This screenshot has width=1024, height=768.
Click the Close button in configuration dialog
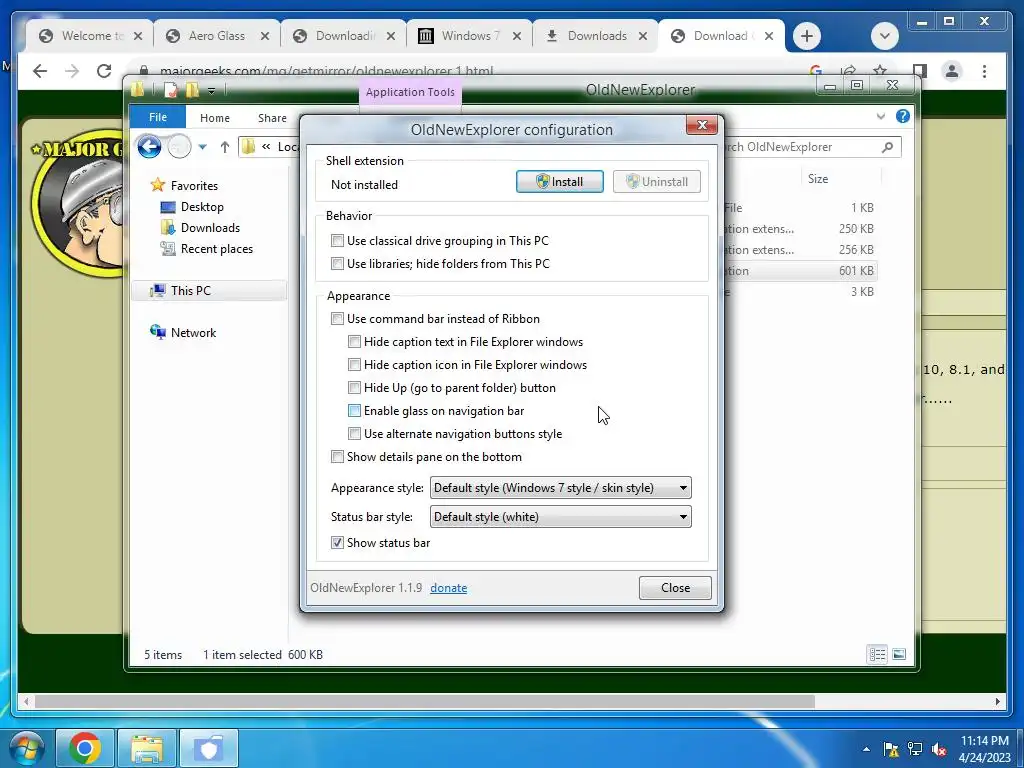[x=675, y=588]
